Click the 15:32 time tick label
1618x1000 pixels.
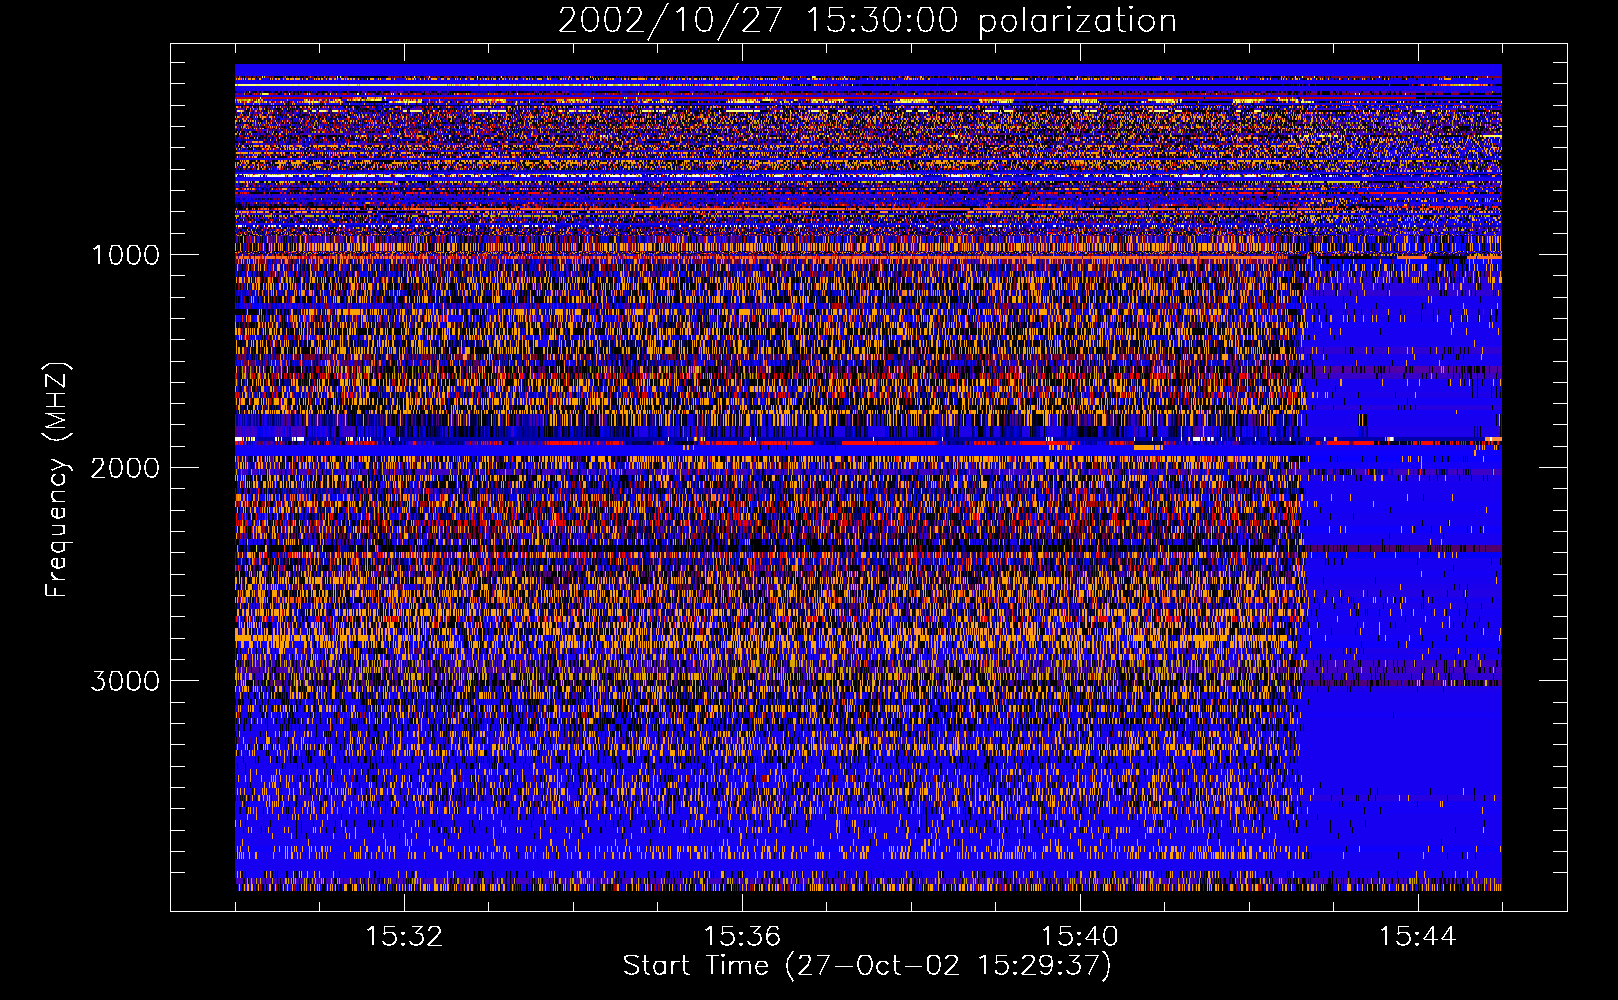point(404,937)
